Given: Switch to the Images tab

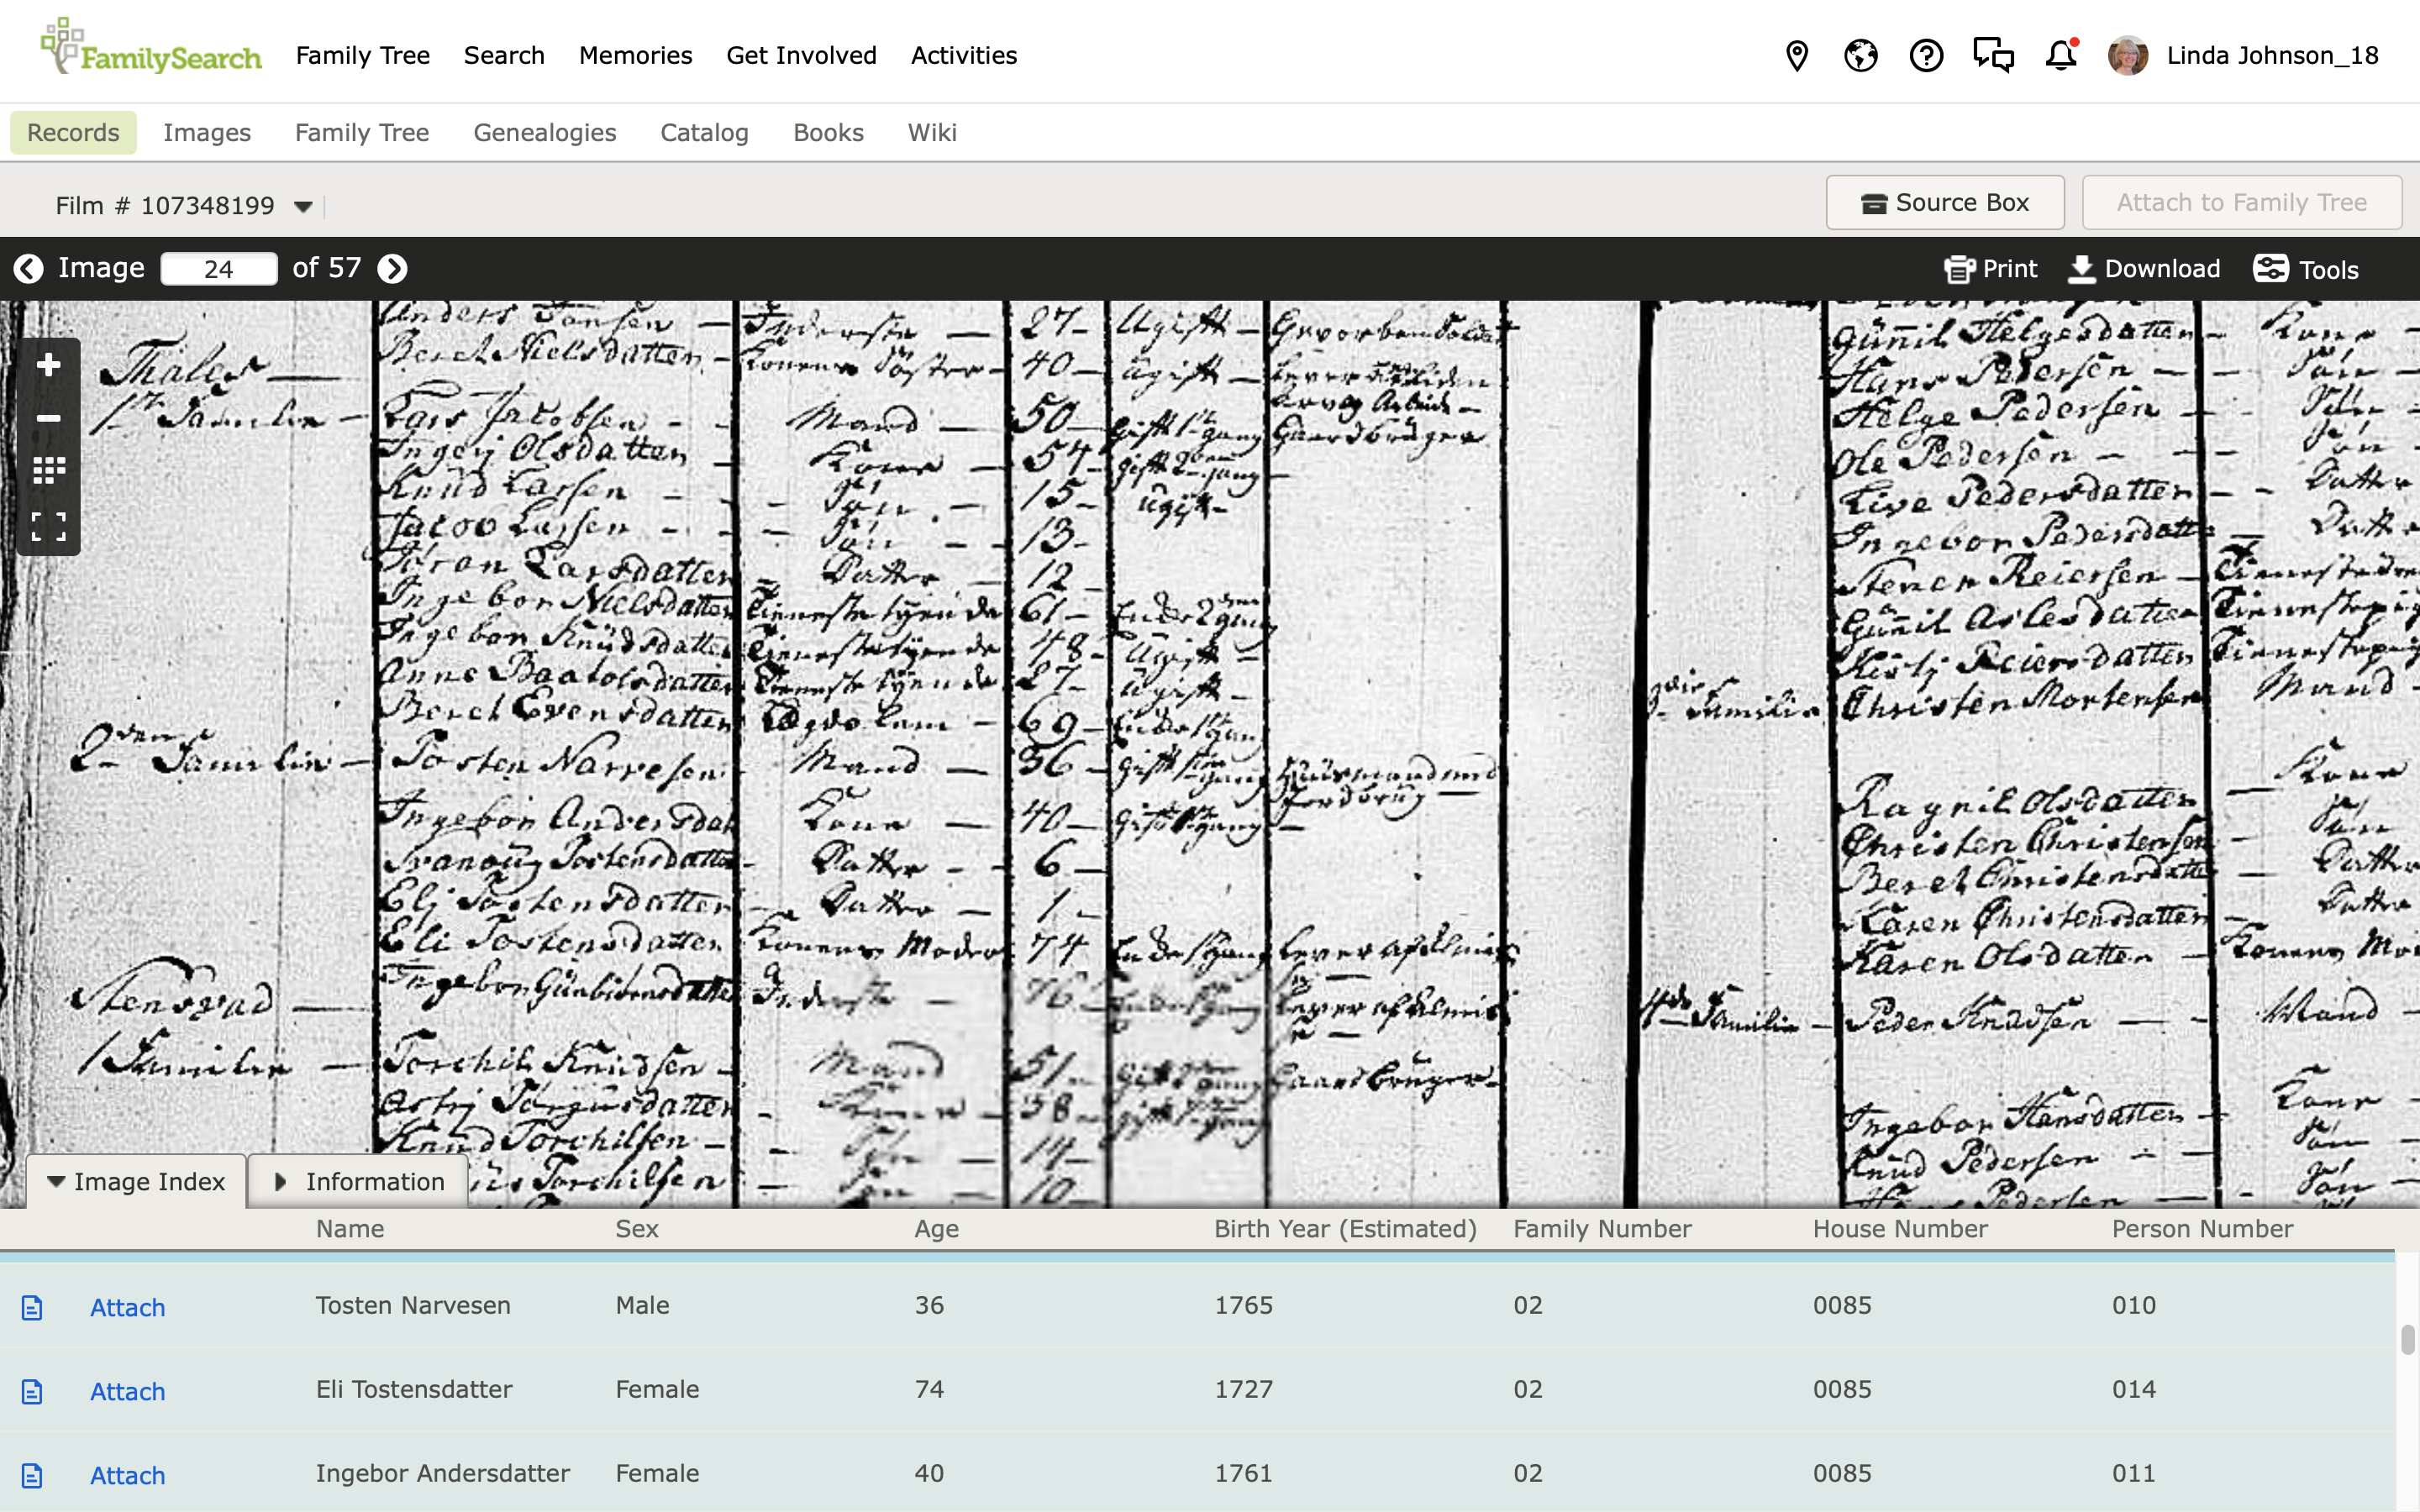Looking at the screenshot, I should 207,133.
